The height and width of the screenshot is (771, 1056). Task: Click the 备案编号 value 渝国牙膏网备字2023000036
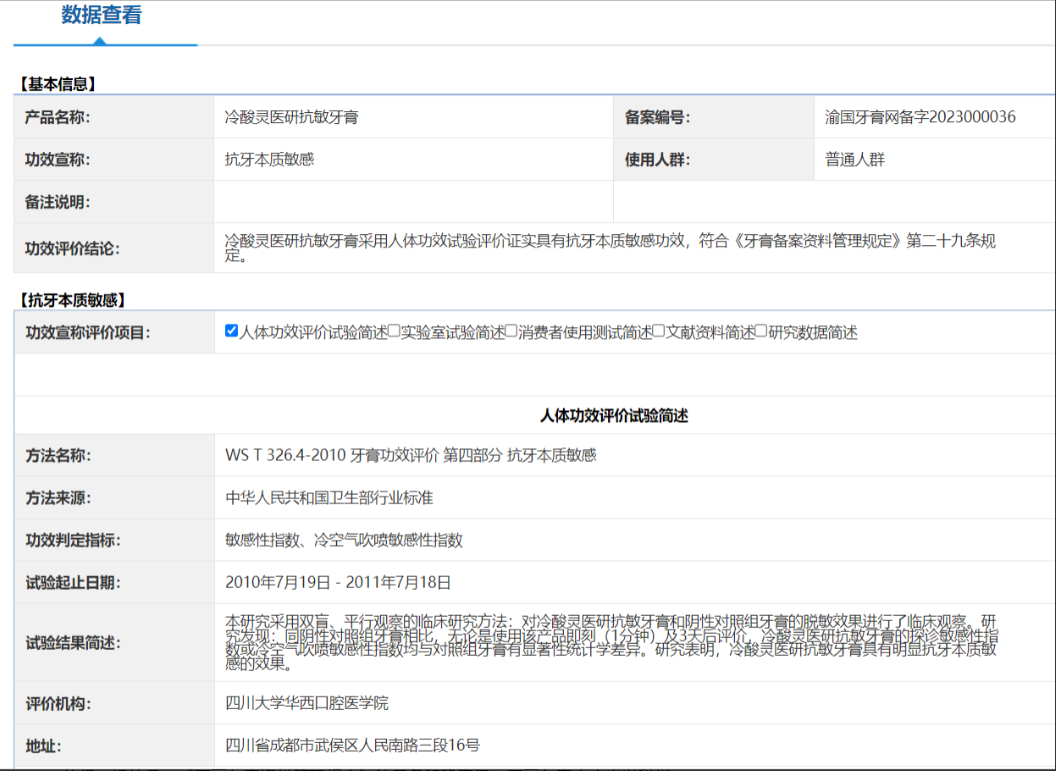point(920,117)
